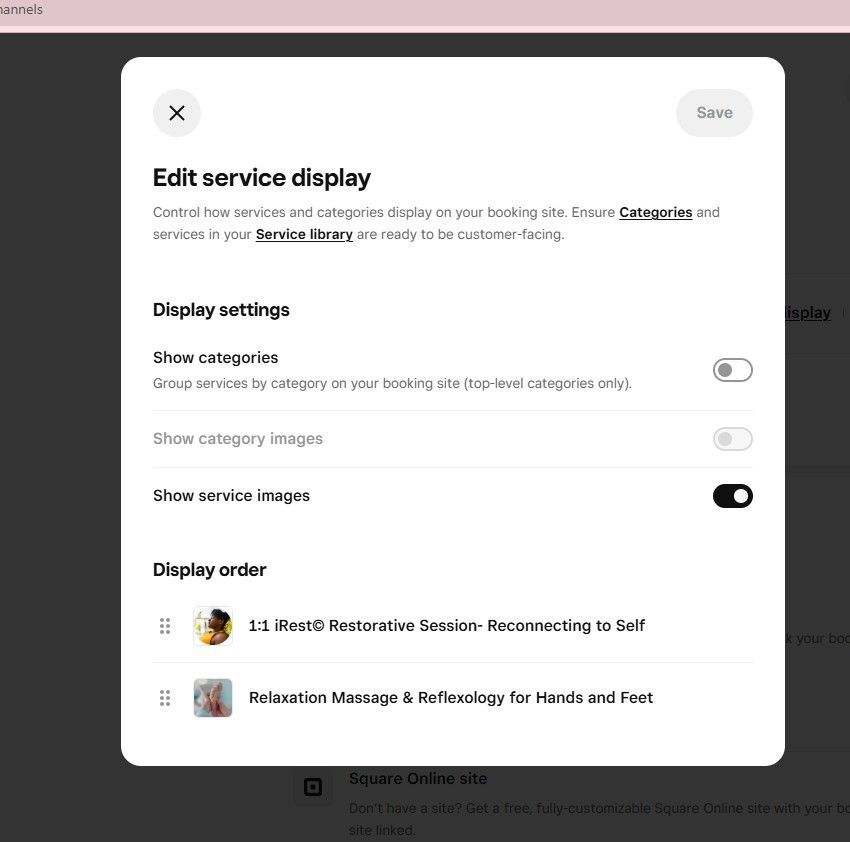The height and width of the screenshot is (842, 850).
Task: Open the Service library link
Action: click(304, 235)
